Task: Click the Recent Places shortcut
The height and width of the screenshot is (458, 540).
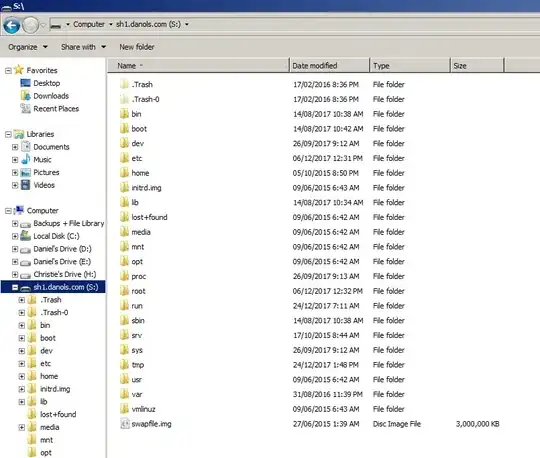Action: point(56,108)
